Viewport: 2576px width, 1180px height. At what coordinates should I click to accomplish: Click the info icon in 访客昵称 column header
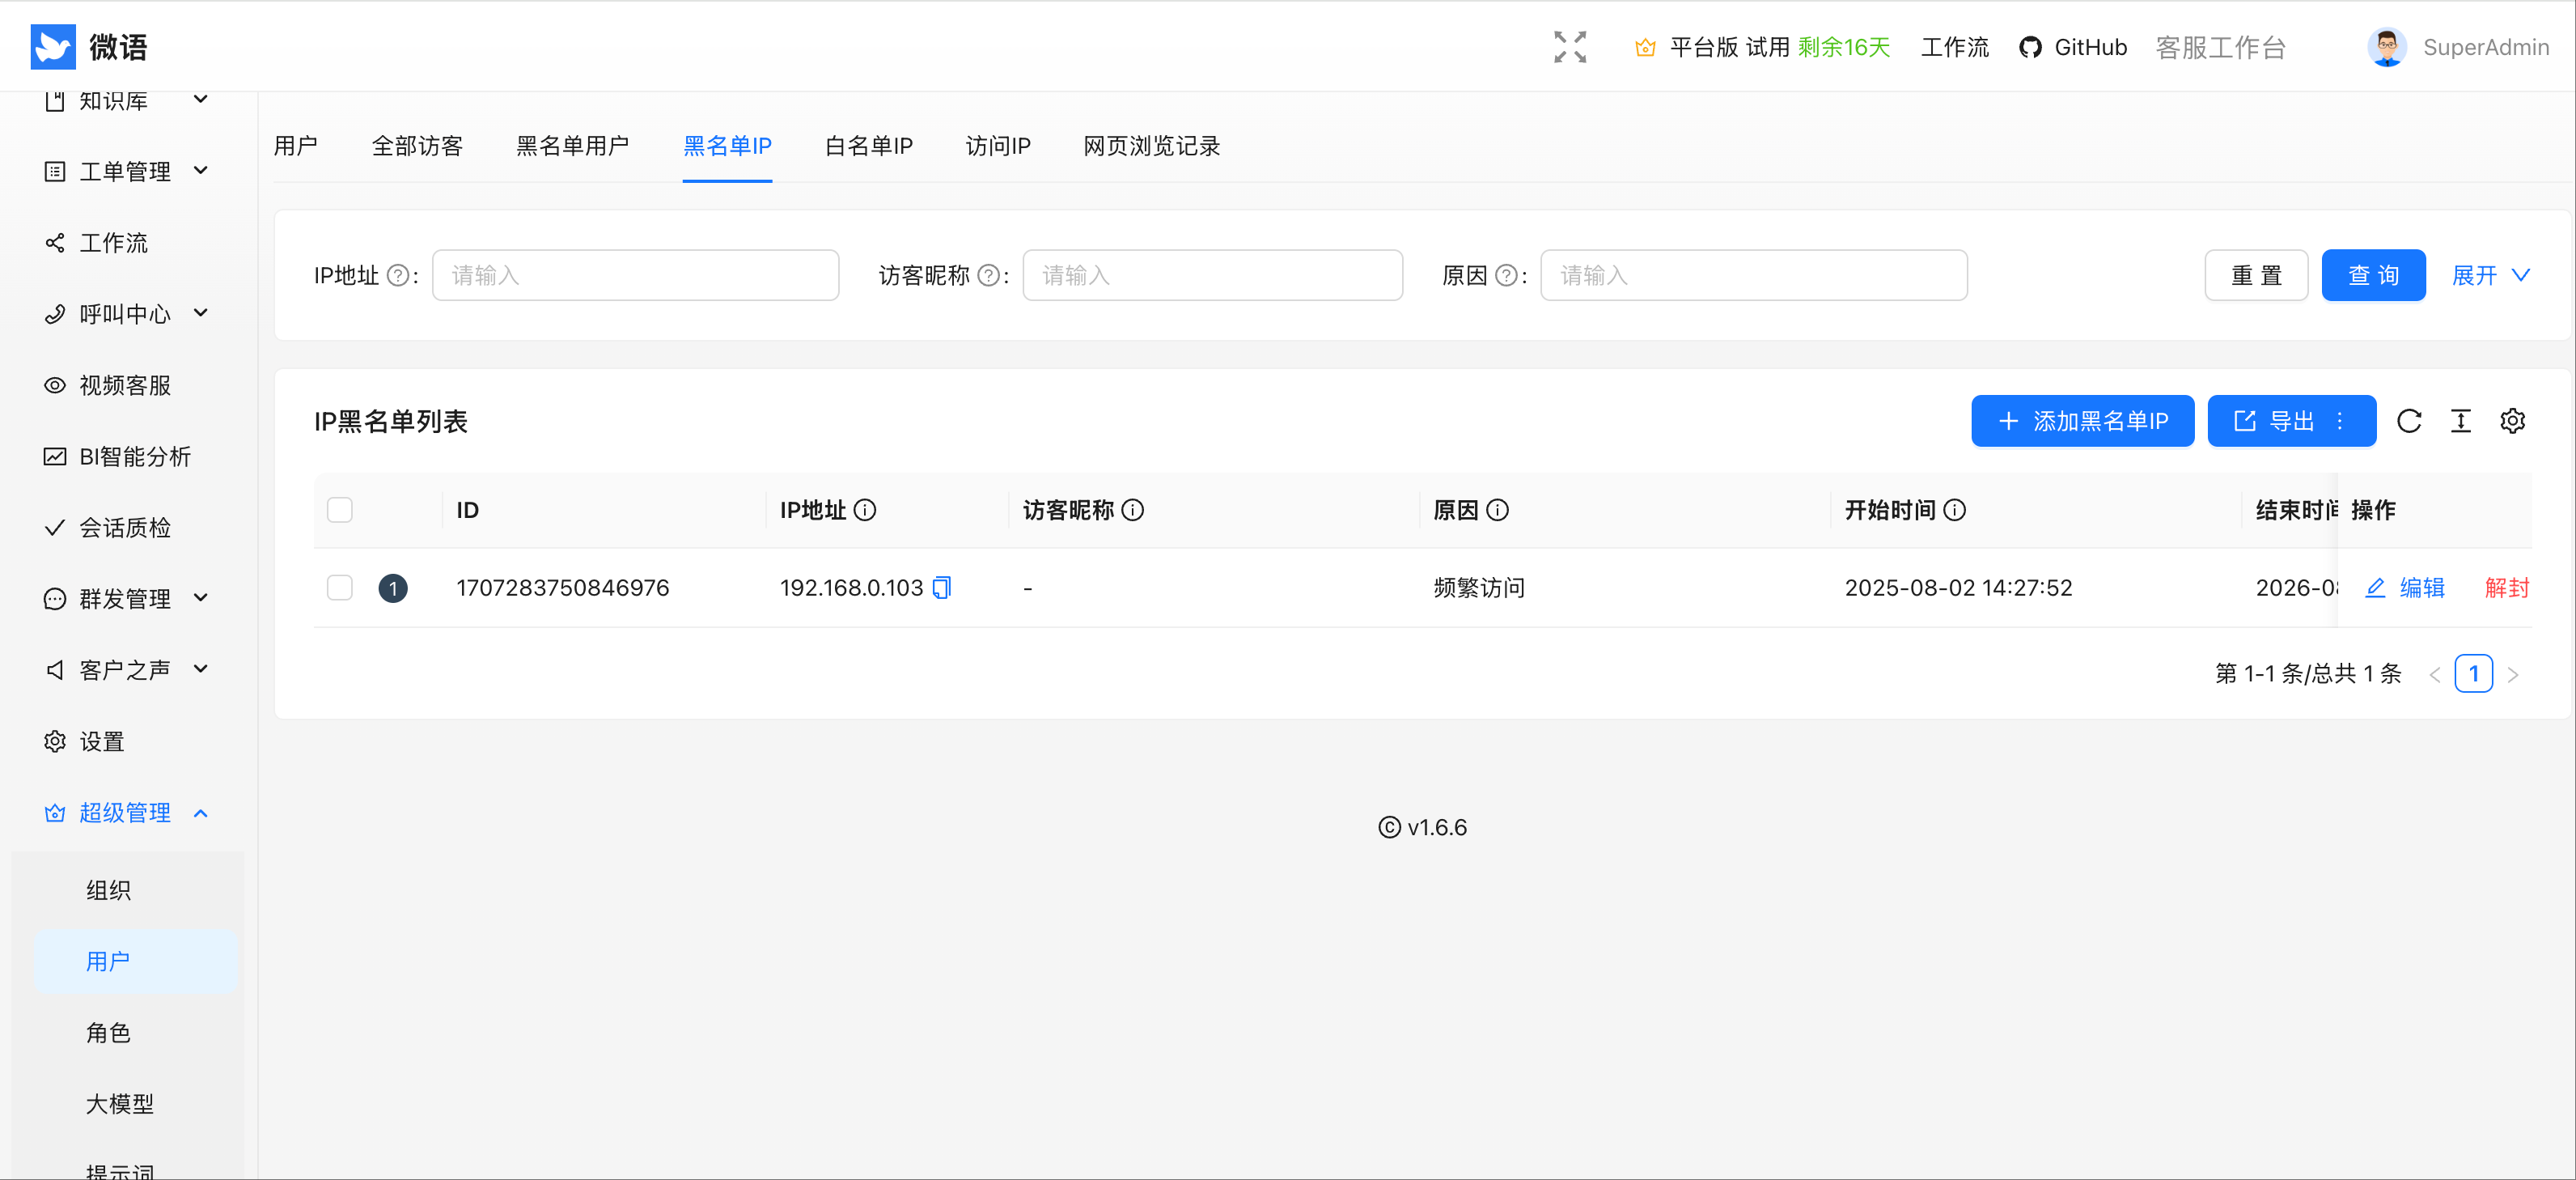pyautogui.click(x=1132, y=510)
